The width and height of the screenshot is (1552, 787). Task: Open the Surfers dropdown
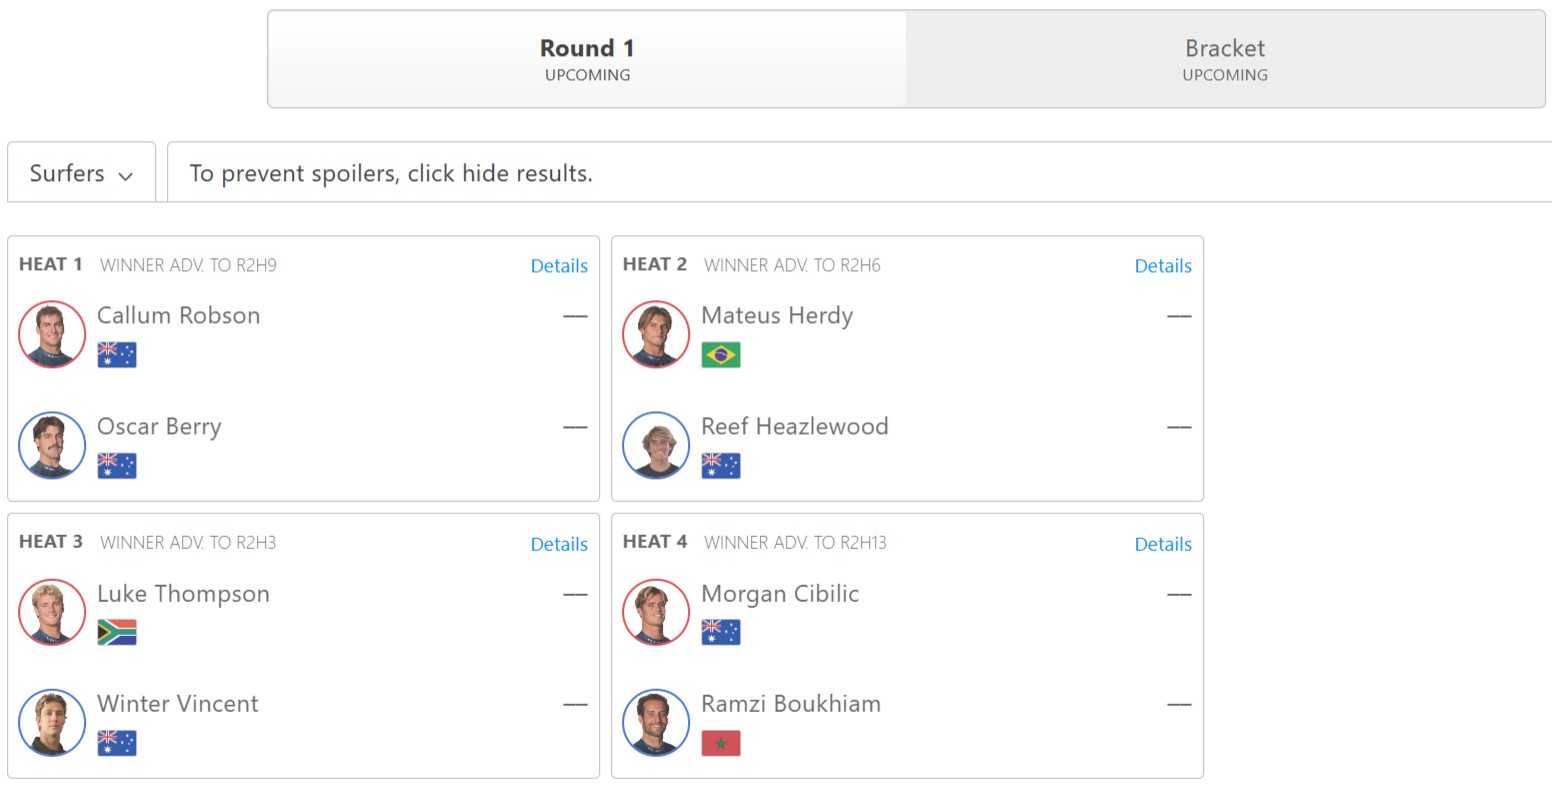coord(81,173)
